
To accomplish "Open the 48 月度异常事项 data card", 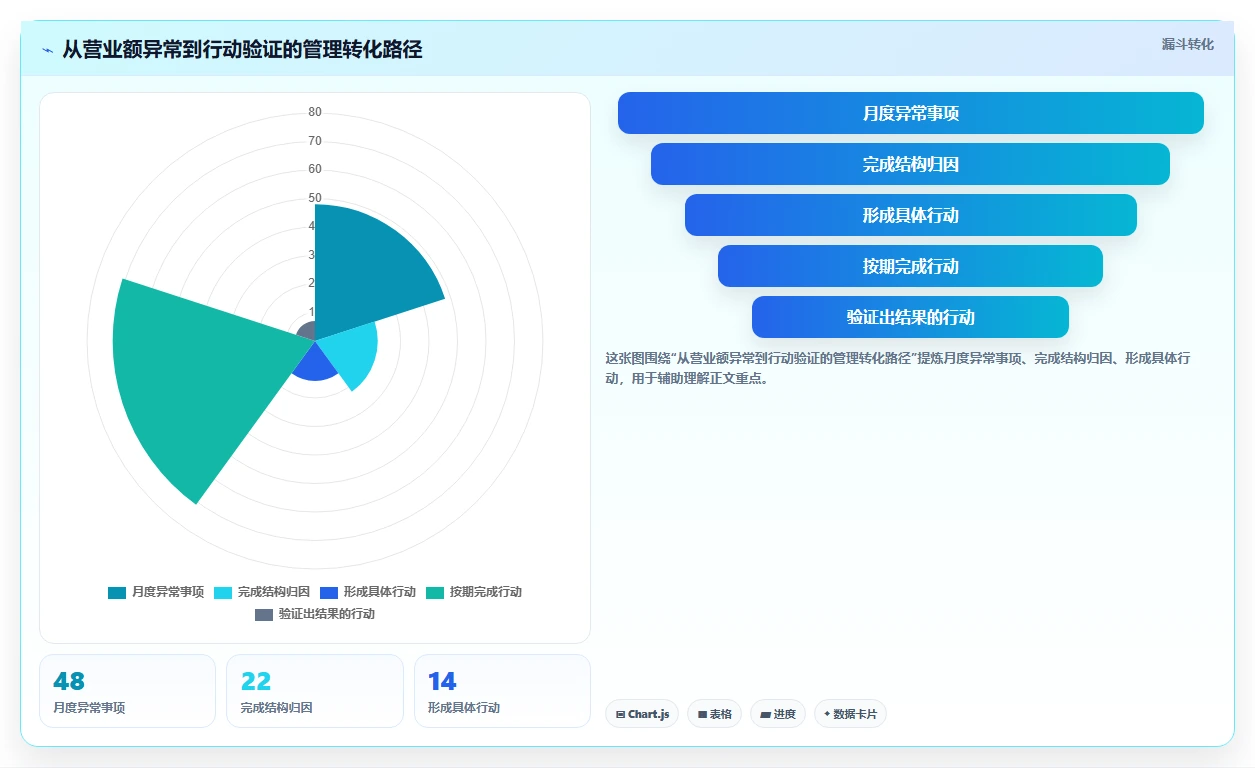I will pos(127,691).
